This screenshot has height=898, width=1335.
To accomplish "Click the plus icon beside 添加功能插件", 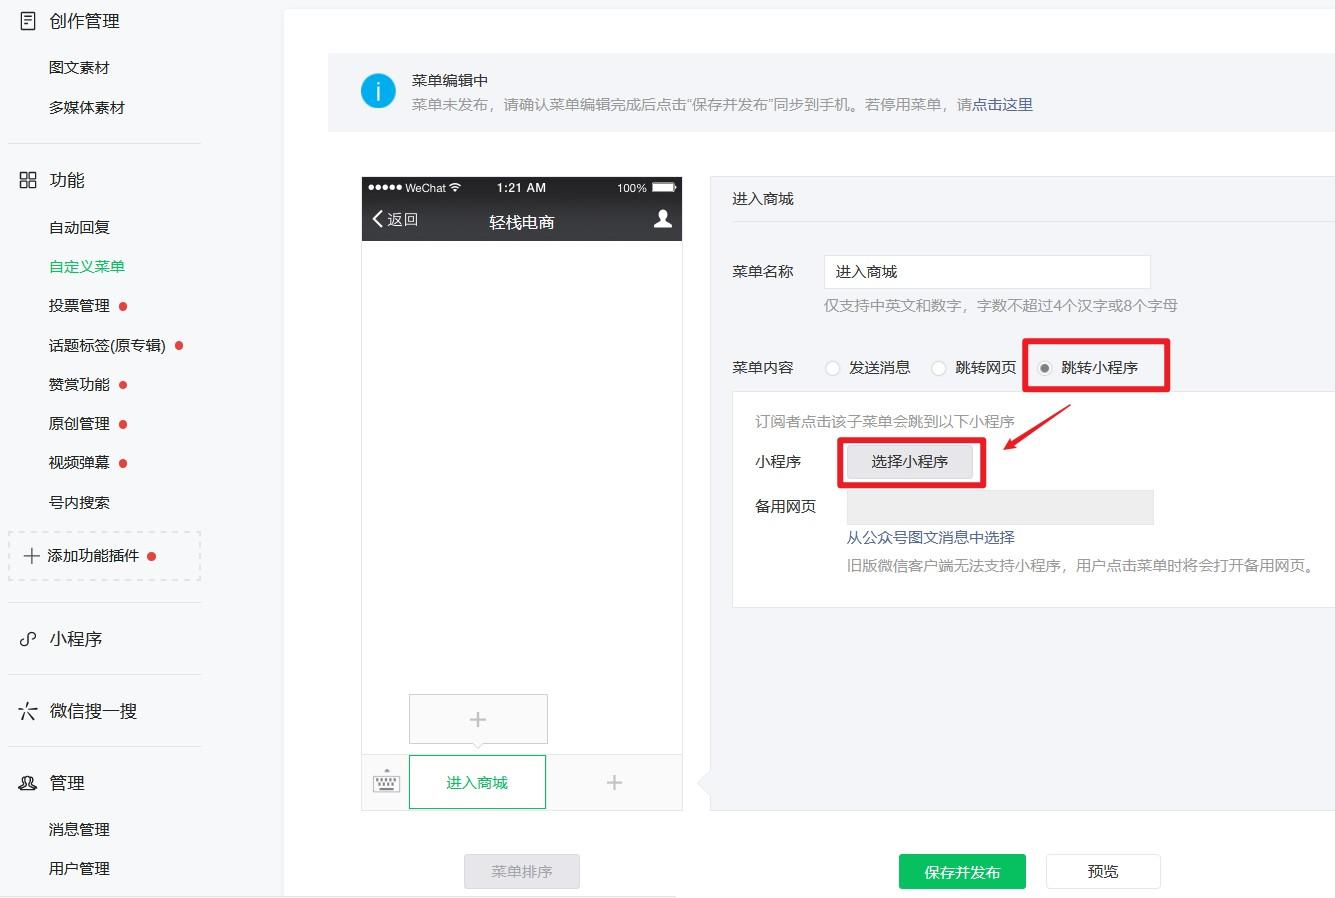I will pyautogui.click(x=32, y=556).
